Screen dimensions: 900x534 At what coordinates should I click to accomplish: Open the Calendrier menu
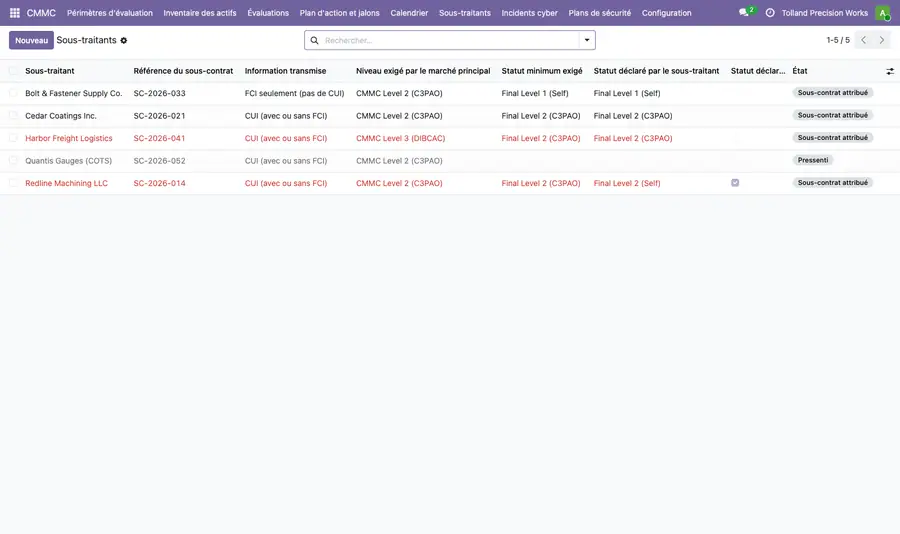[409, 13]
